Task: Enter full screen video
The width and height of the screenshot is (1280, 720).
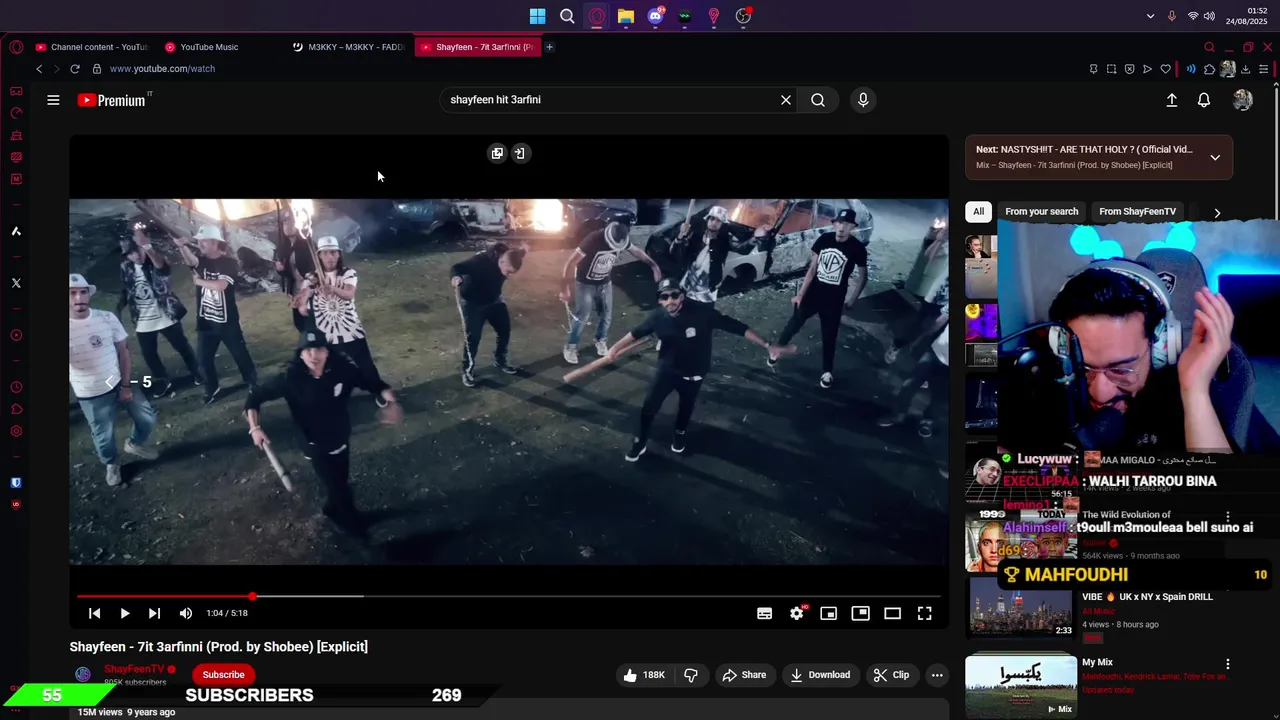Action: (924, 613)
